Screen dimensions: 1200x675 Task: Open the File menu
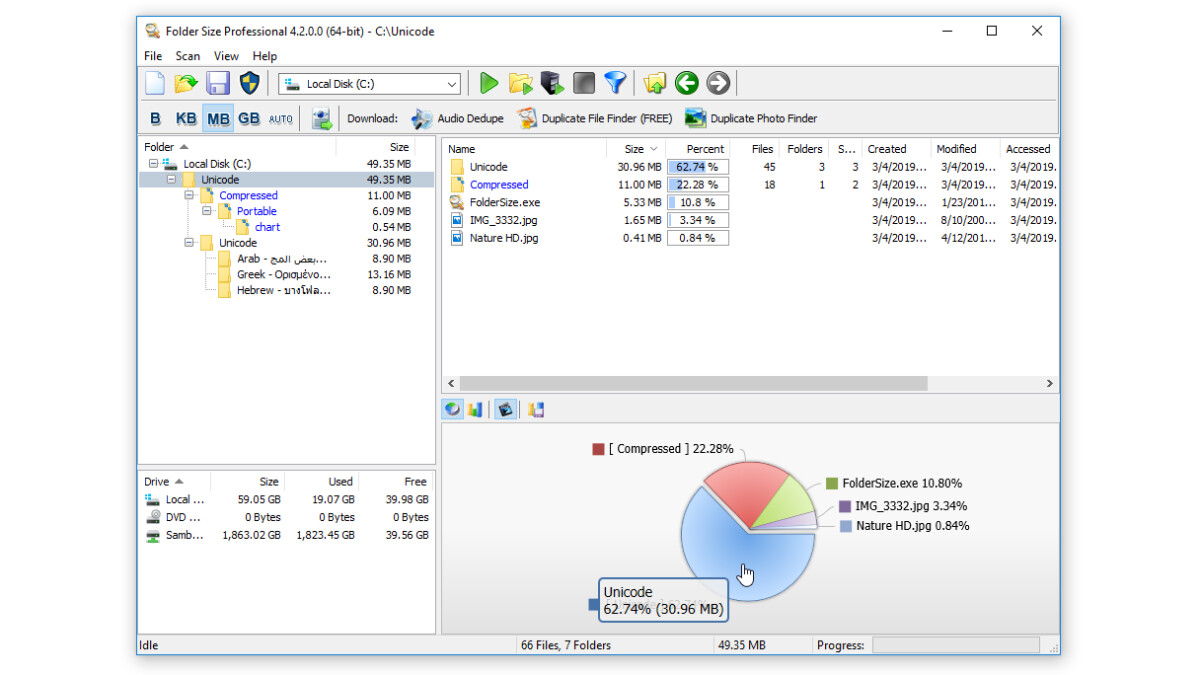pyautogui.click(x=153, y=56)
